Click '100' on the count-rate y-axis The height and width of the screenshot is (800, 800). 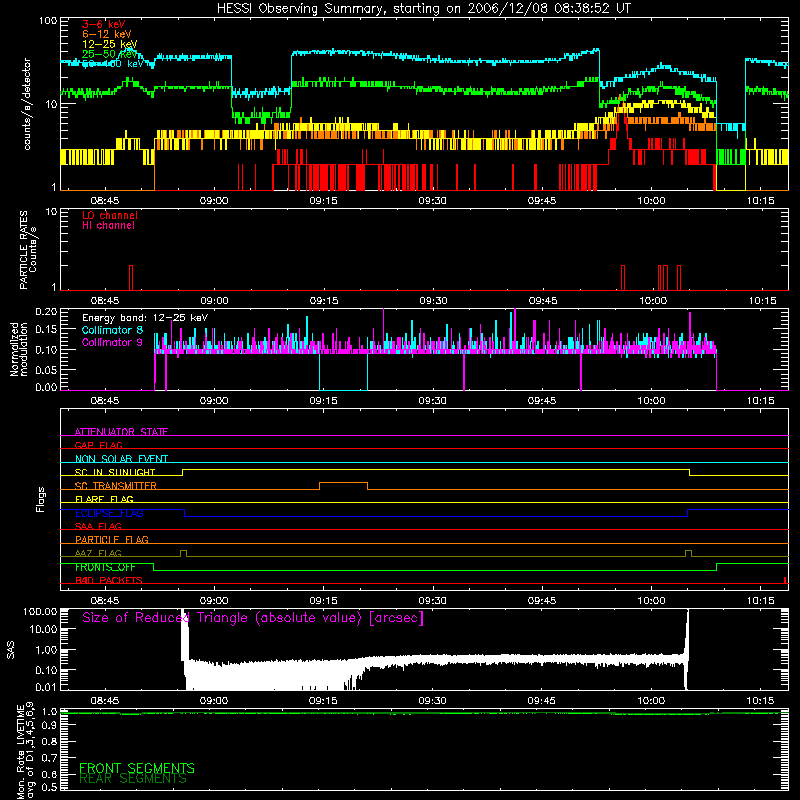tap(48, 21)
